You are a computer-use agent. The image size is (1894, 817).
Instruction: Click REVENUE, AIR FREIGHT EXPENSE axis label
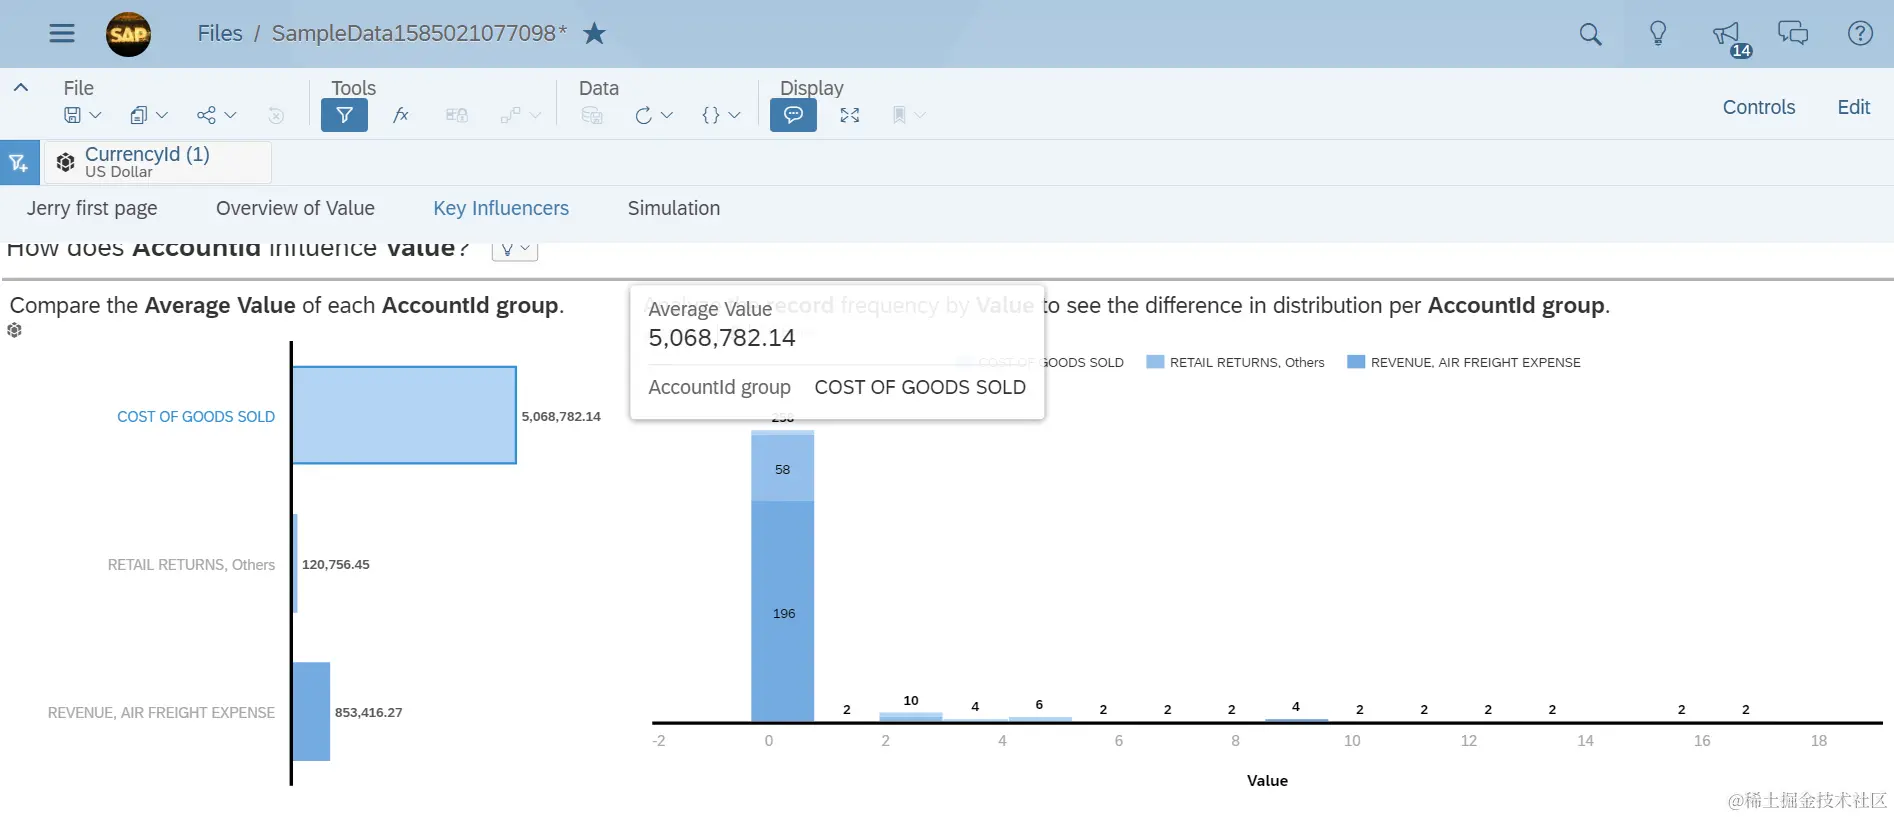tap(161, 712)
